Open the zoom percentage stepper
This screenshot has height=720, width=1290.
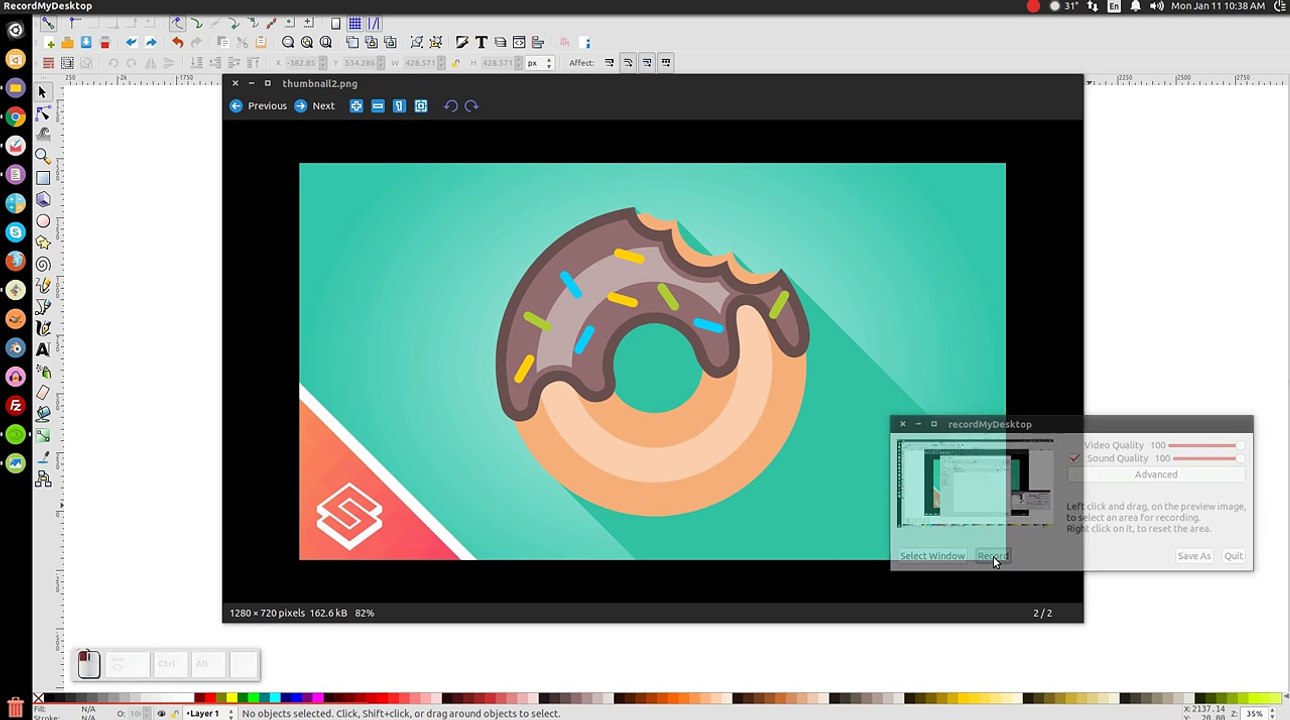[1273, 714]
